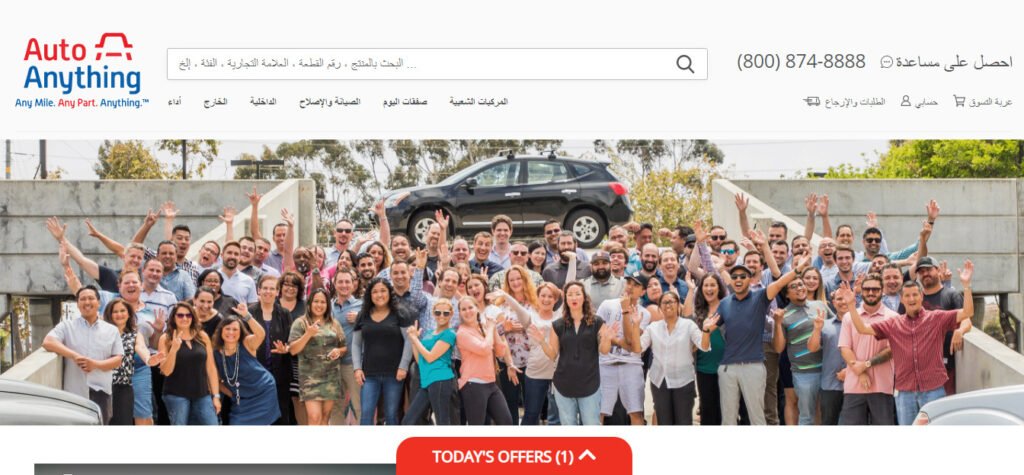The height and width of the screenshot is (475, 1024).
Task: Click the AutoAnything logo
Action: [82, 70]
